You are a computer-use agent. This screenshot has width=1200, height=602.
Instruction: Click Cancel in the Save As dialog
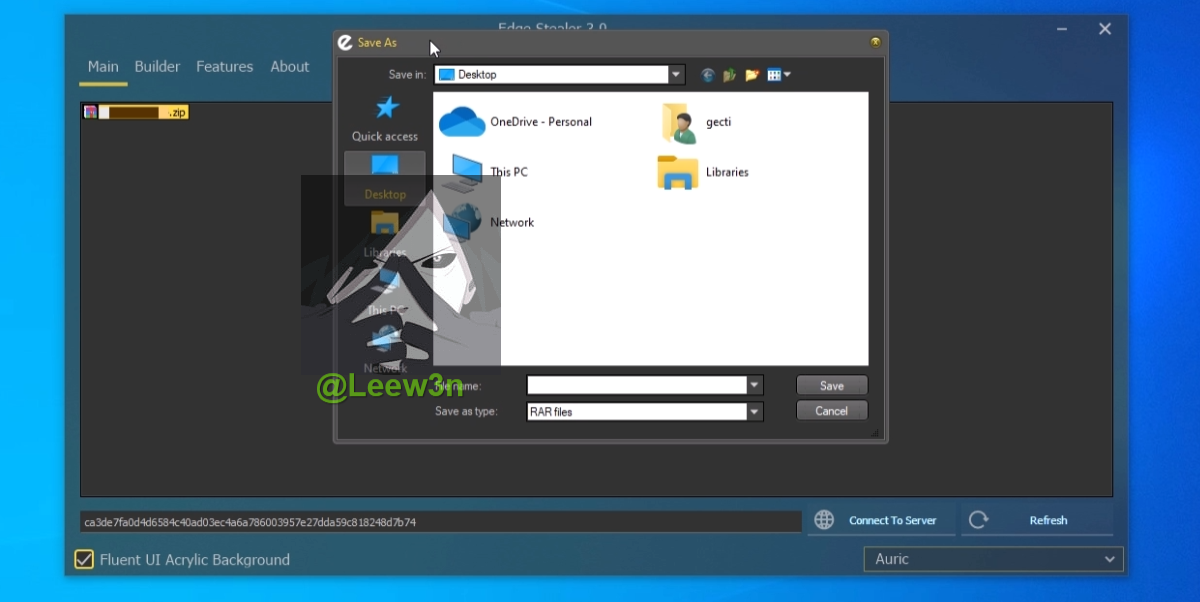[831, 411]
